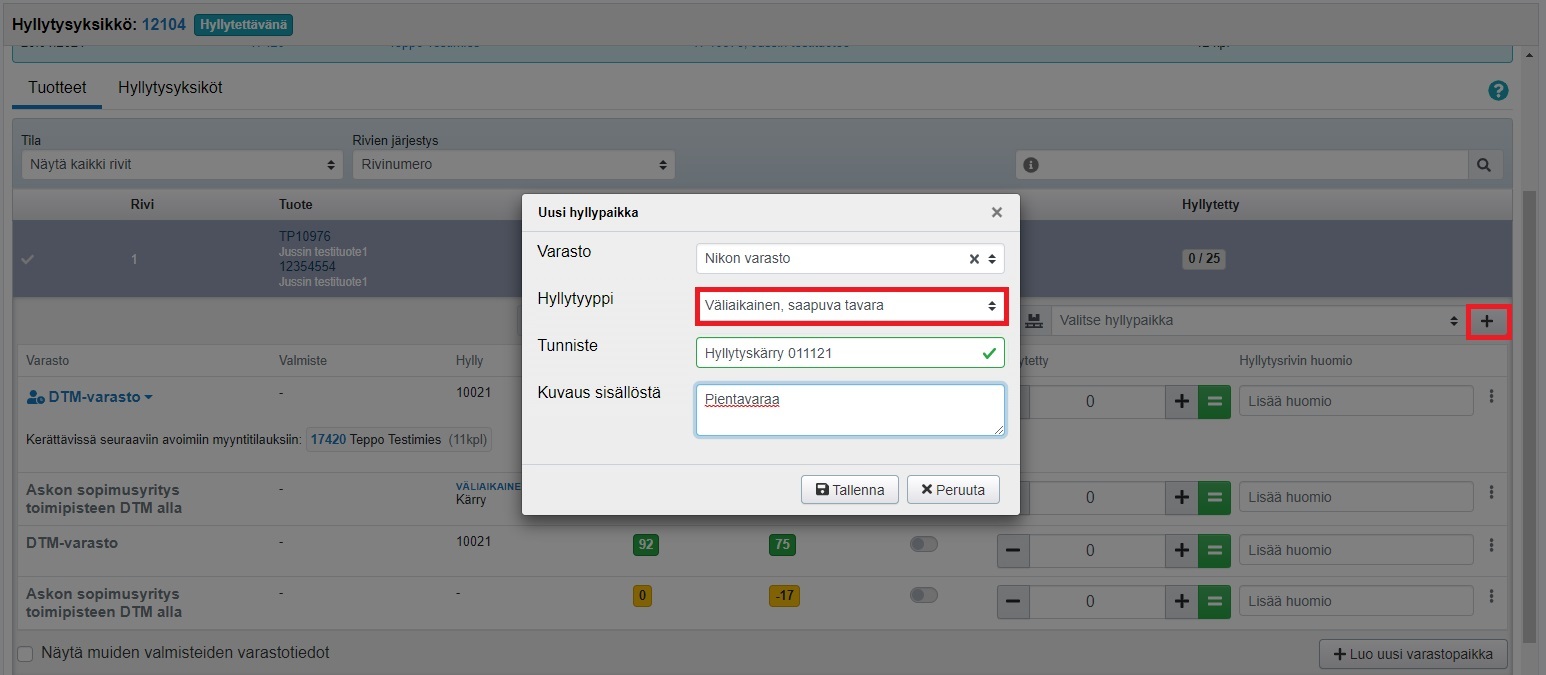Toggle the switch in row with stock 92

click(x=923, y=544)
